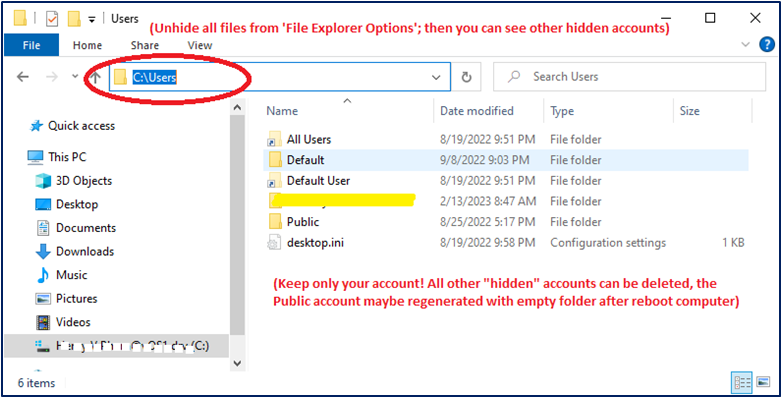Screen dimensions: 781x399
Task: Expand the recent locations dropdown arrow
Action: point(75,77)
